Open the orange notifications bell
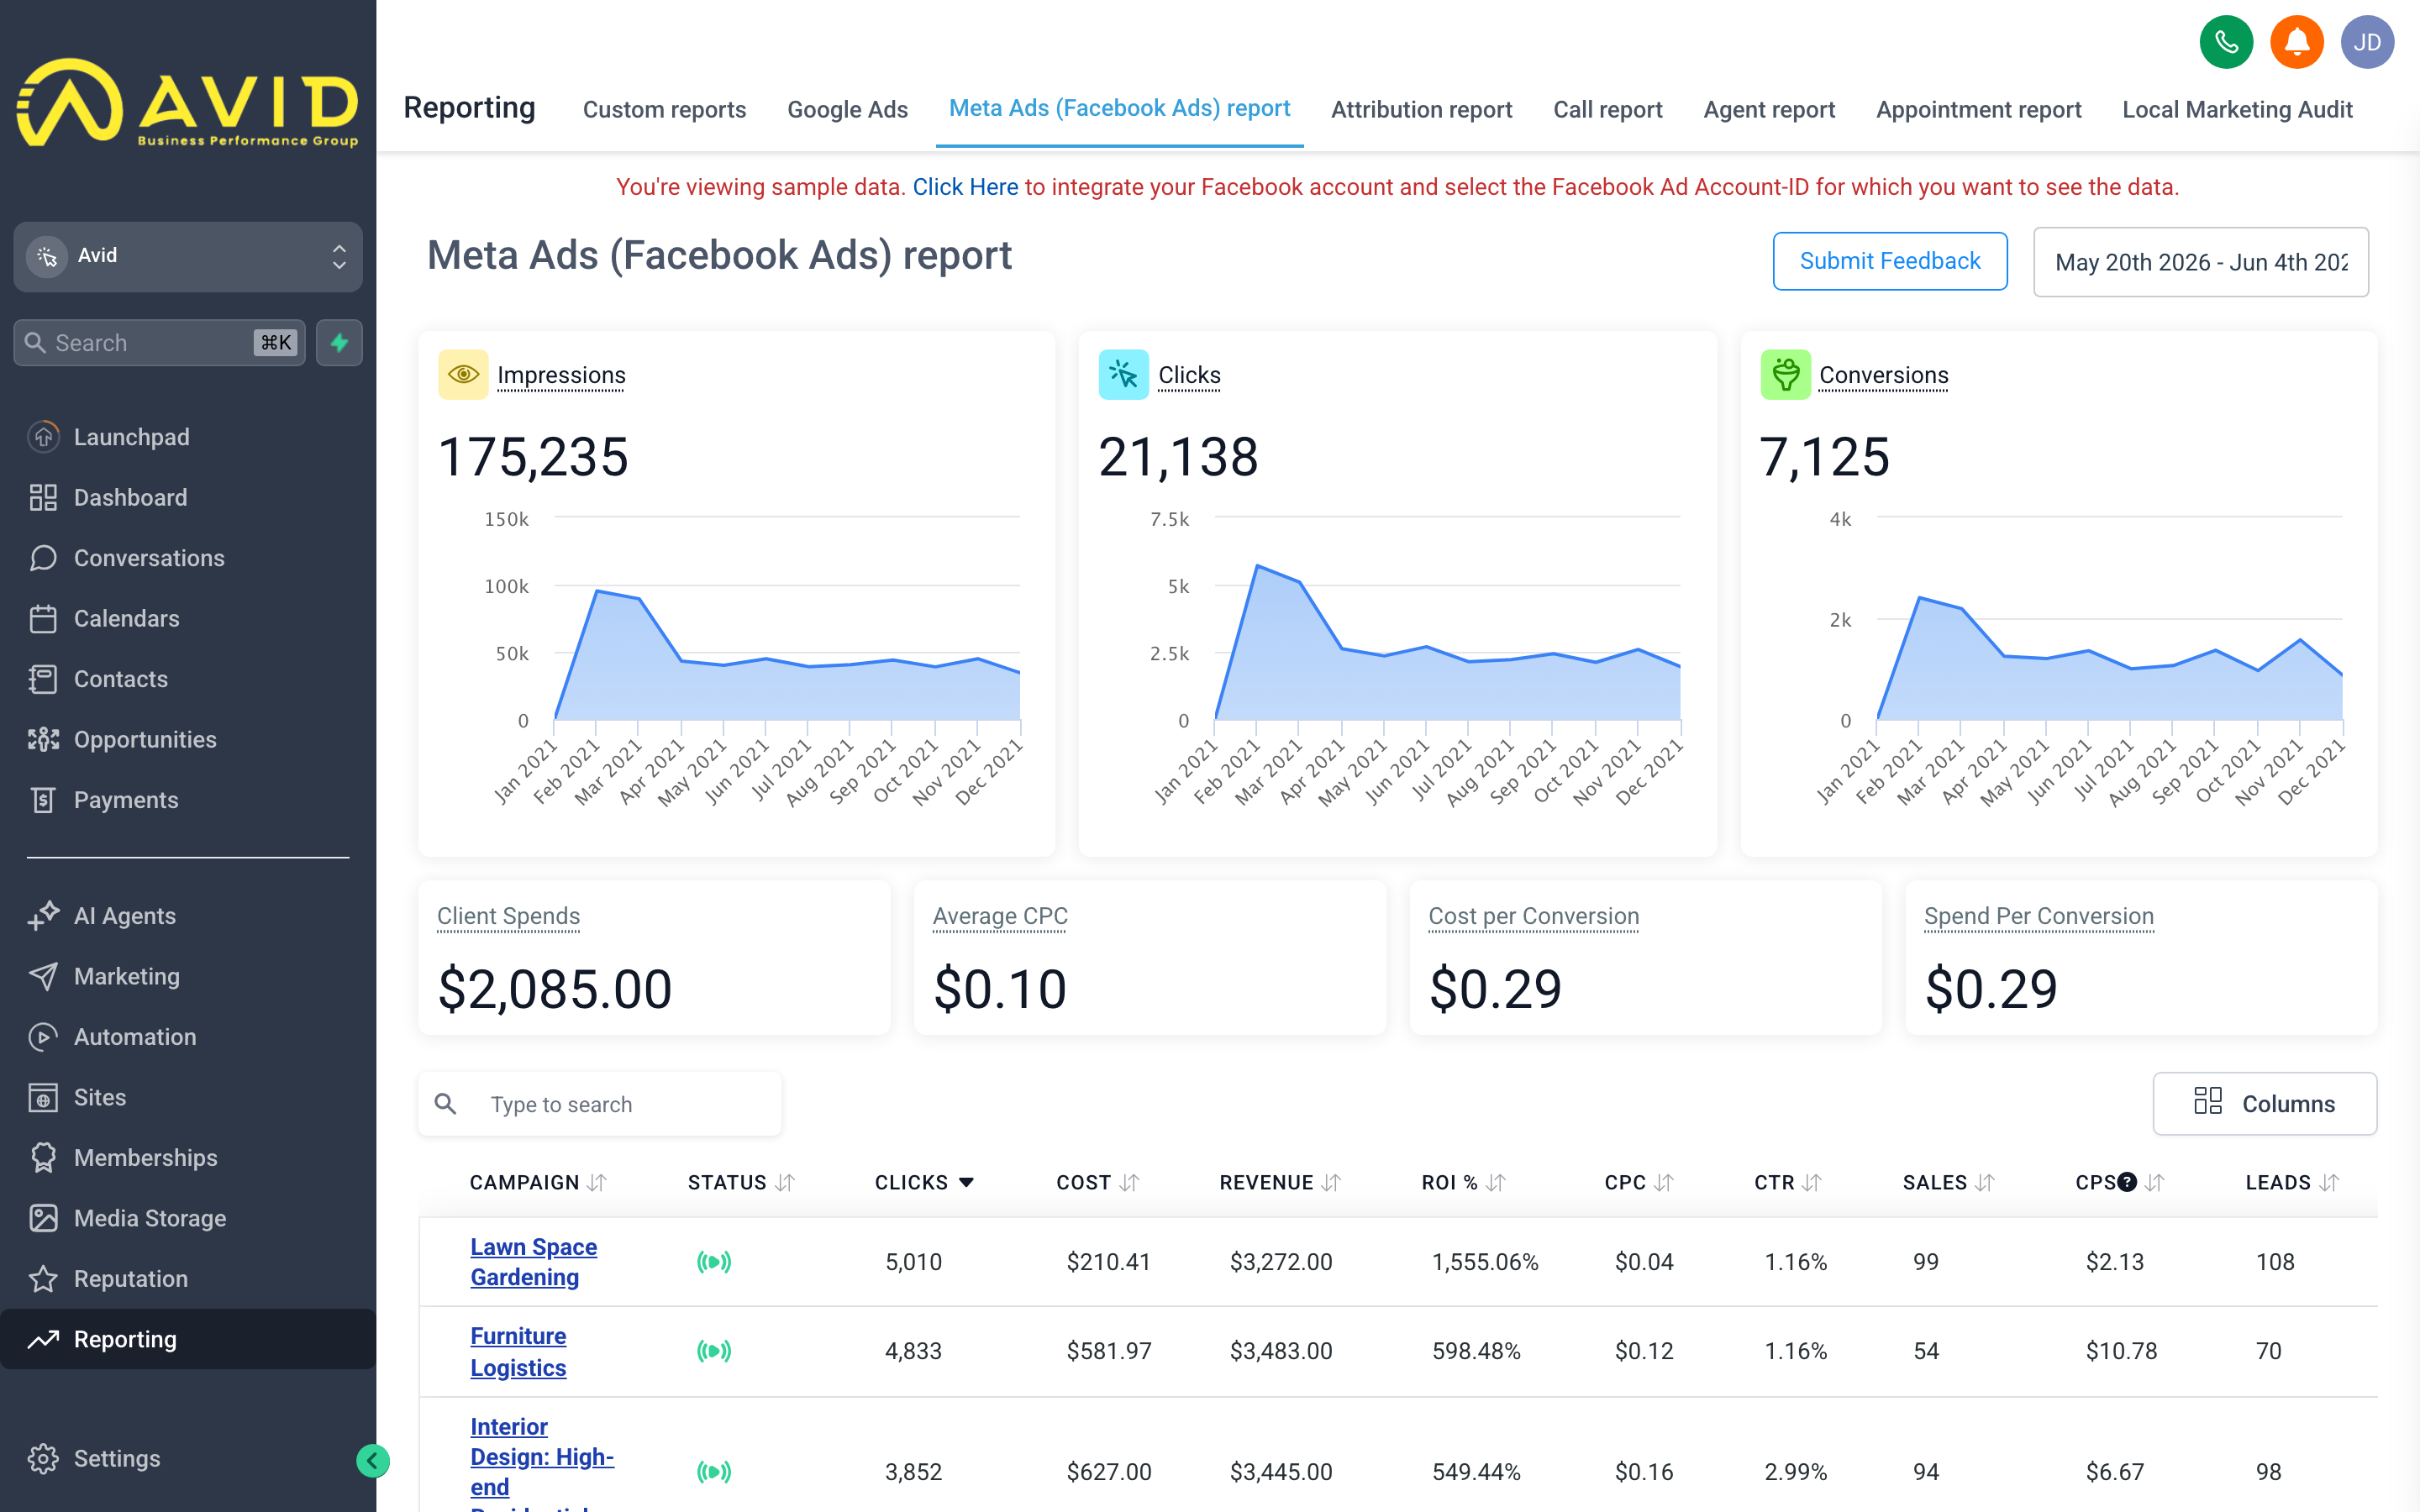The width and height of the screenshot is (2420, 1512). tap(2296, 42)
